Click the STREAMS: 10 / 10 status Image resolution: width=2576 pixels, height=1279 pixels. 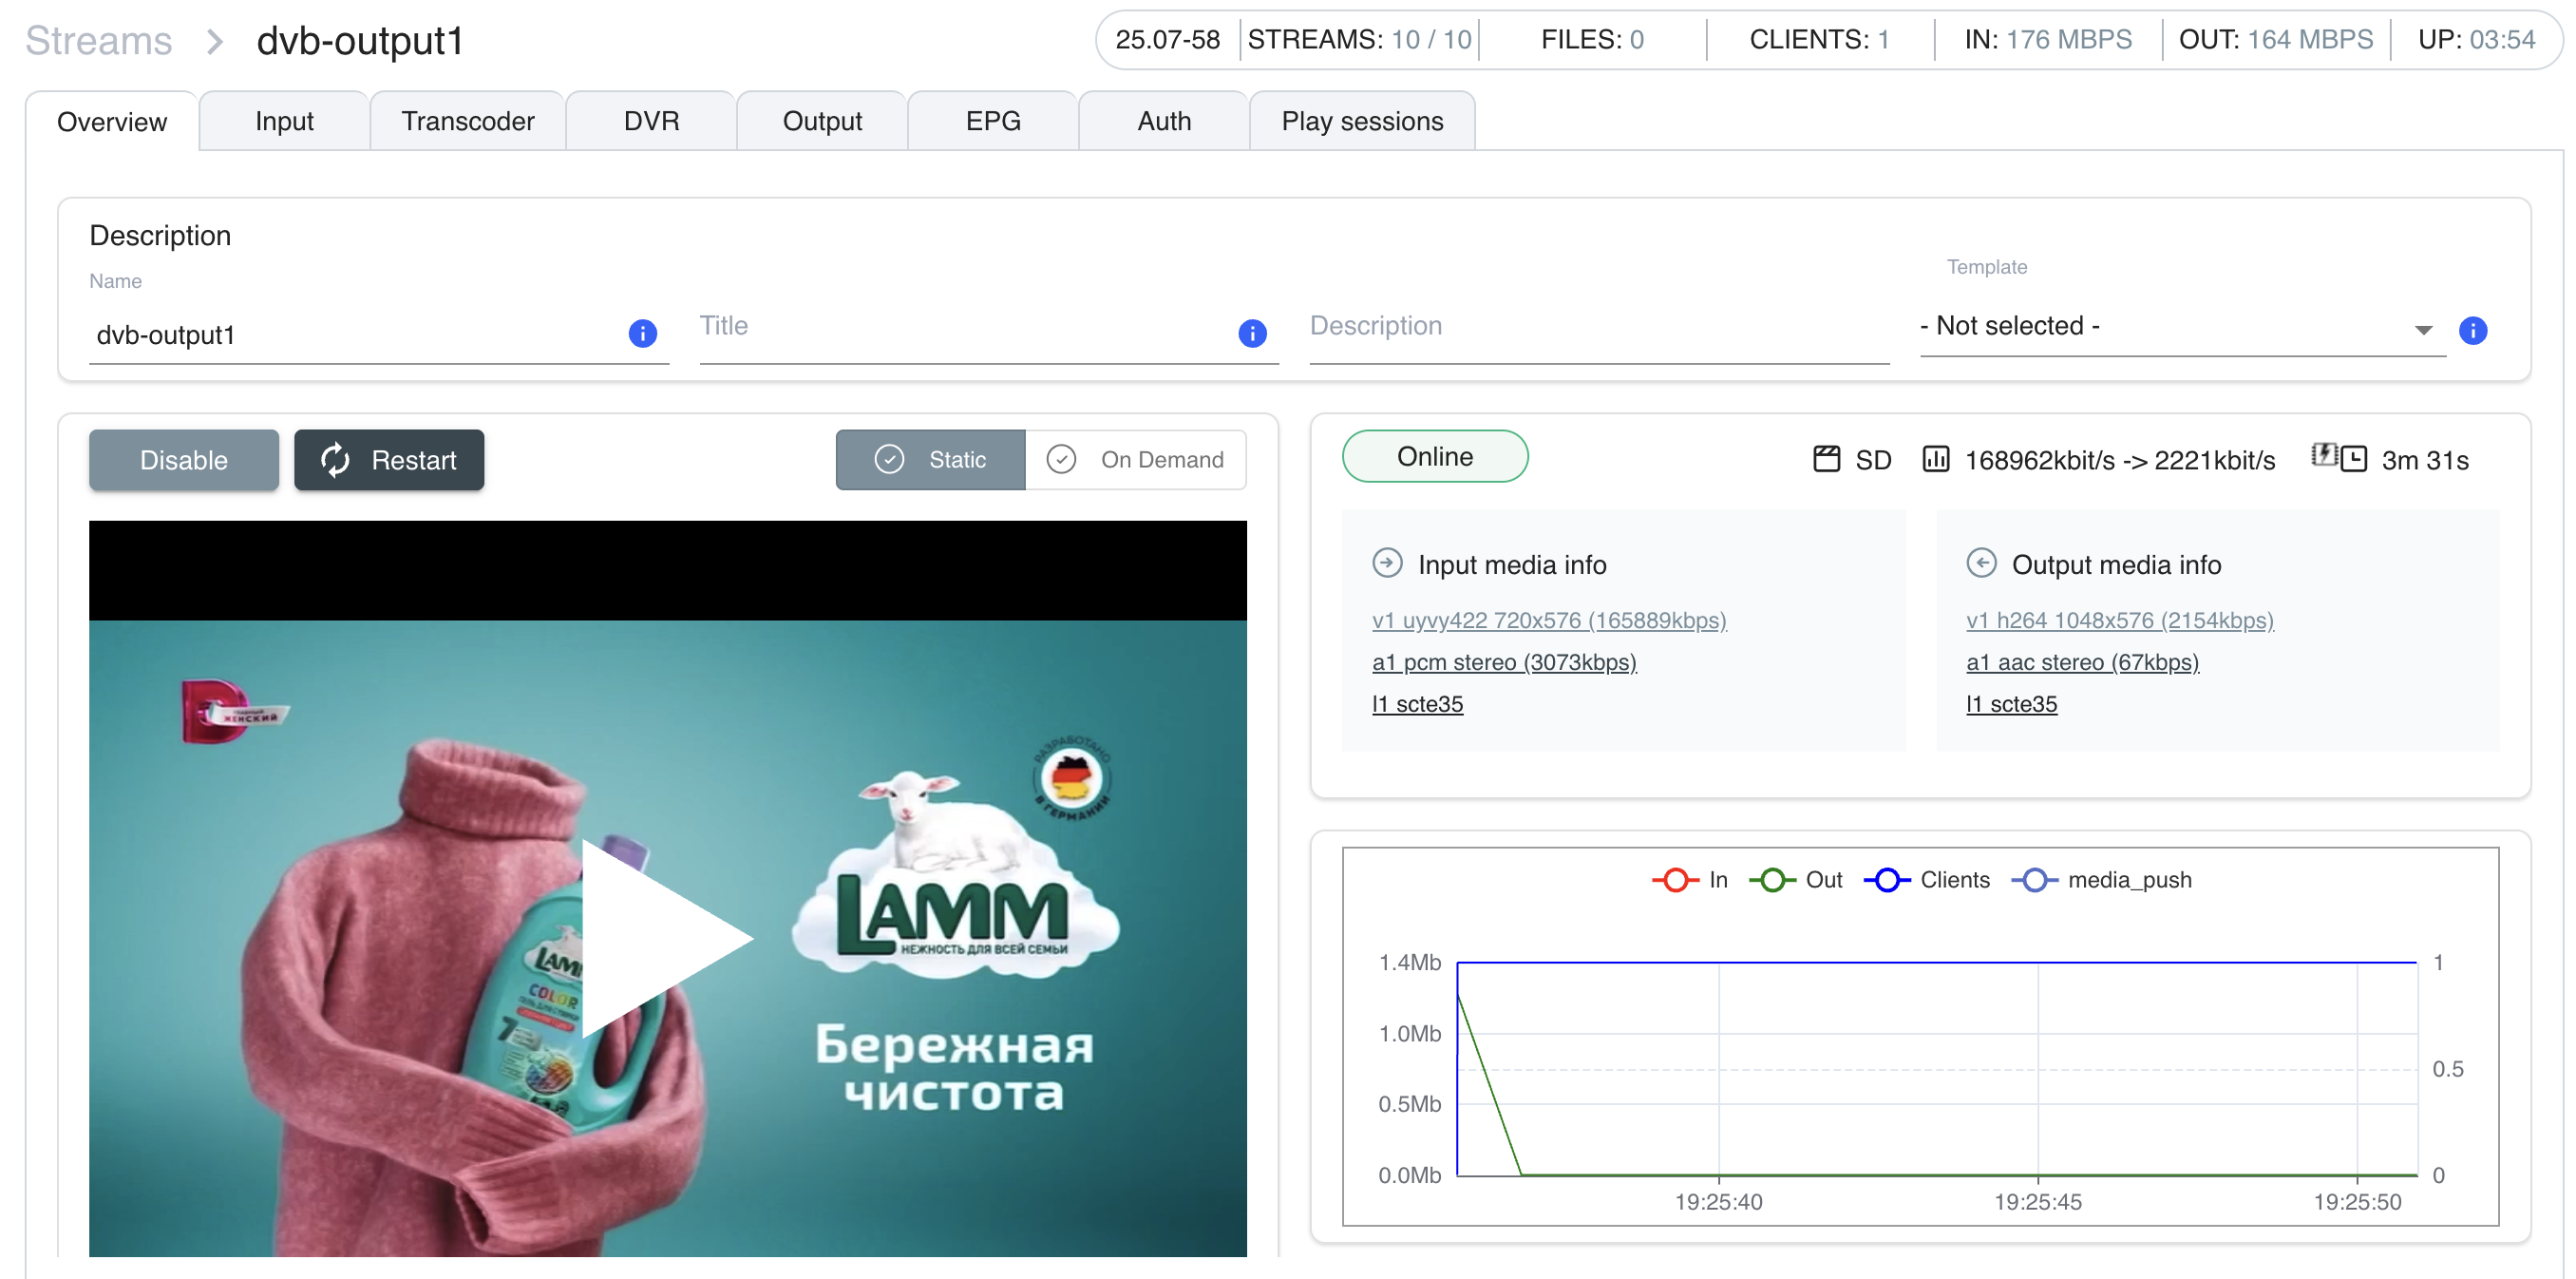pos(1359,40)
